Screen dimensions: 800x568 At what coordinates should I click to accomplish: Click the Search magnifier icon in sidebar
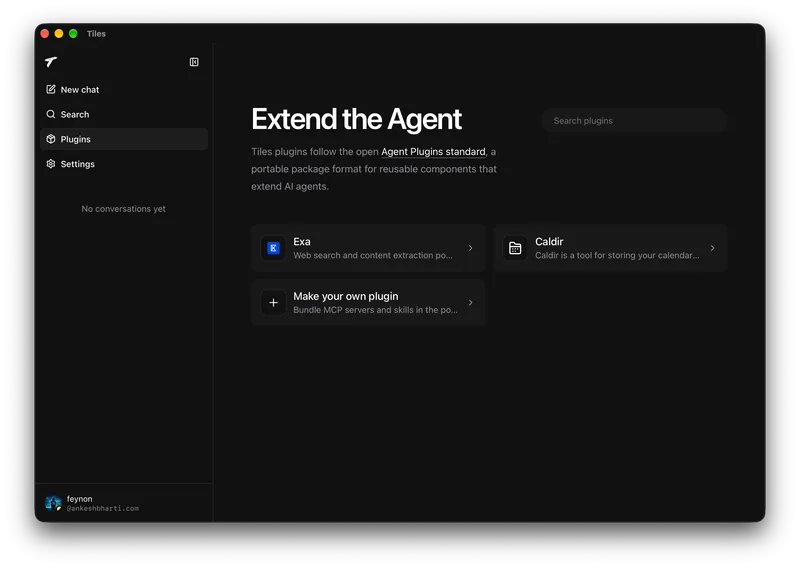point(51,114)
